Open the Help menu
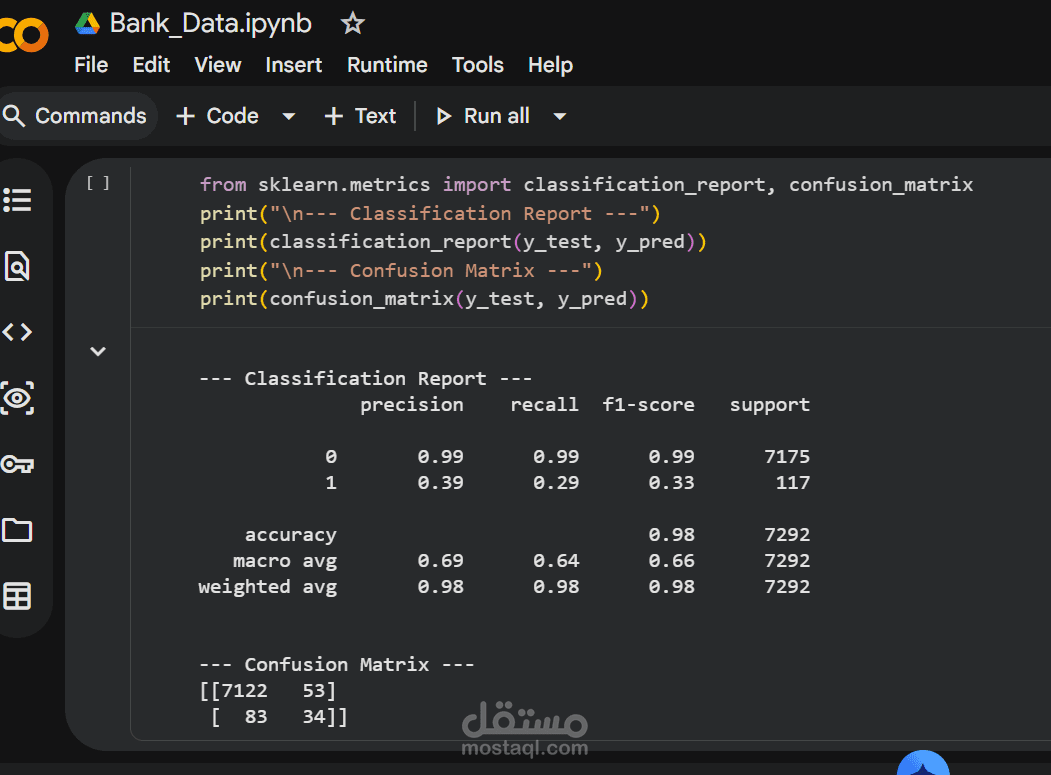This screenshot has width=1051, height=775. click(550, 65)
